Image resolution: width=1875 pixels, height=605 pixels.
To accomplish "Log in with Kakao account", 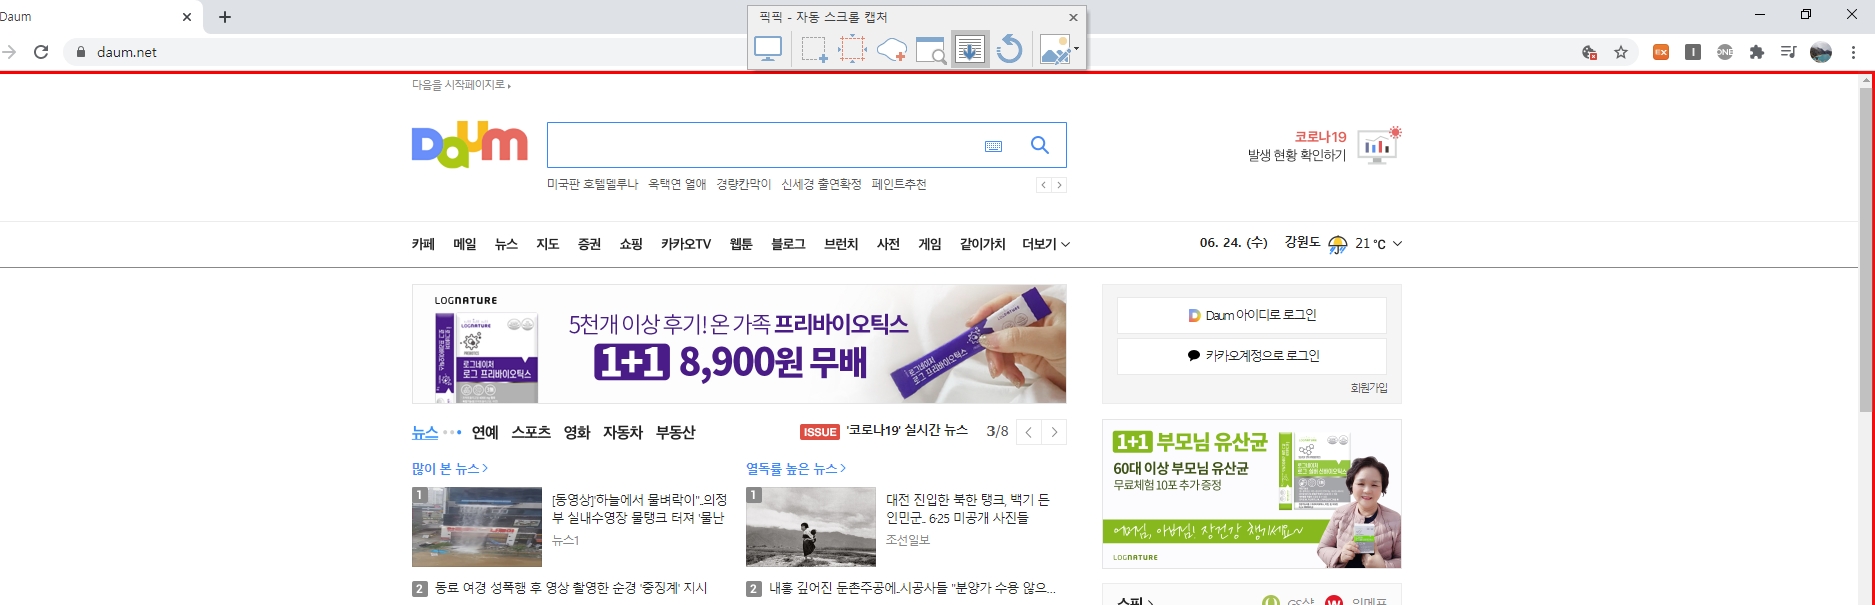I will click(x=1252, y=355).
